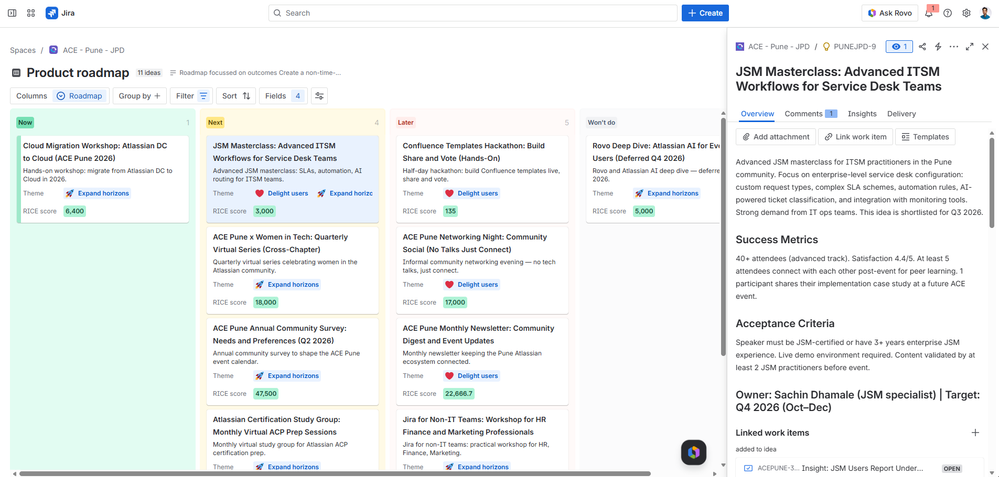
Task: Open ACE Pune x Women in Tech card
Action: 292,270
